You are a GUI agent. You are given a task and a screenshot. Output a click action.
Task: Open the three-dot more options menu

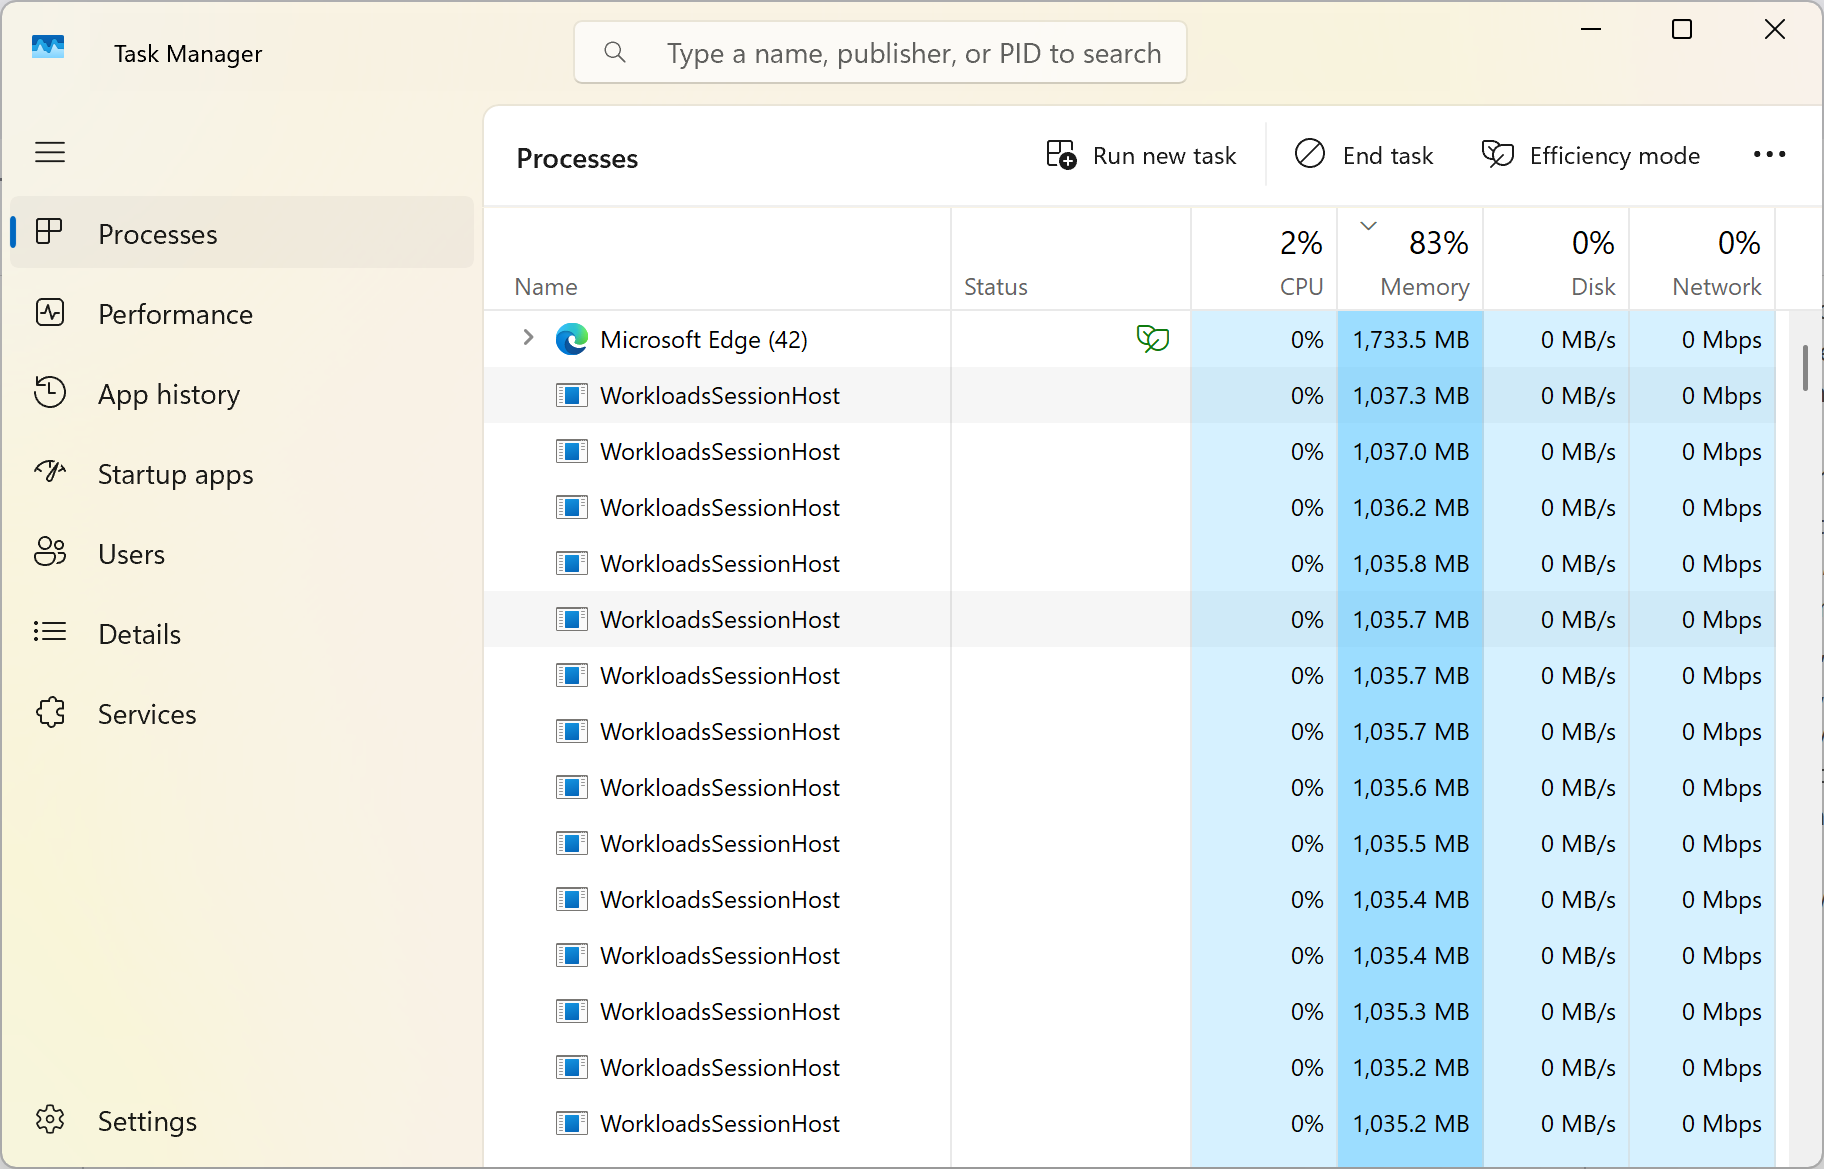pos(1769,155)
